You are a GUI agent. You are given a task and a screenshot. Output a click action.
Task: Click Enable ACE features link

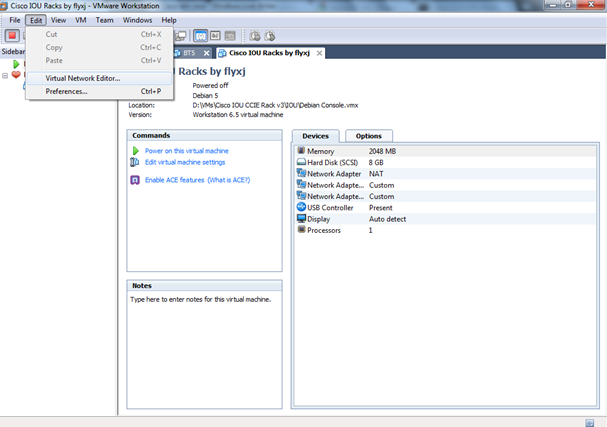pos(175,180)
